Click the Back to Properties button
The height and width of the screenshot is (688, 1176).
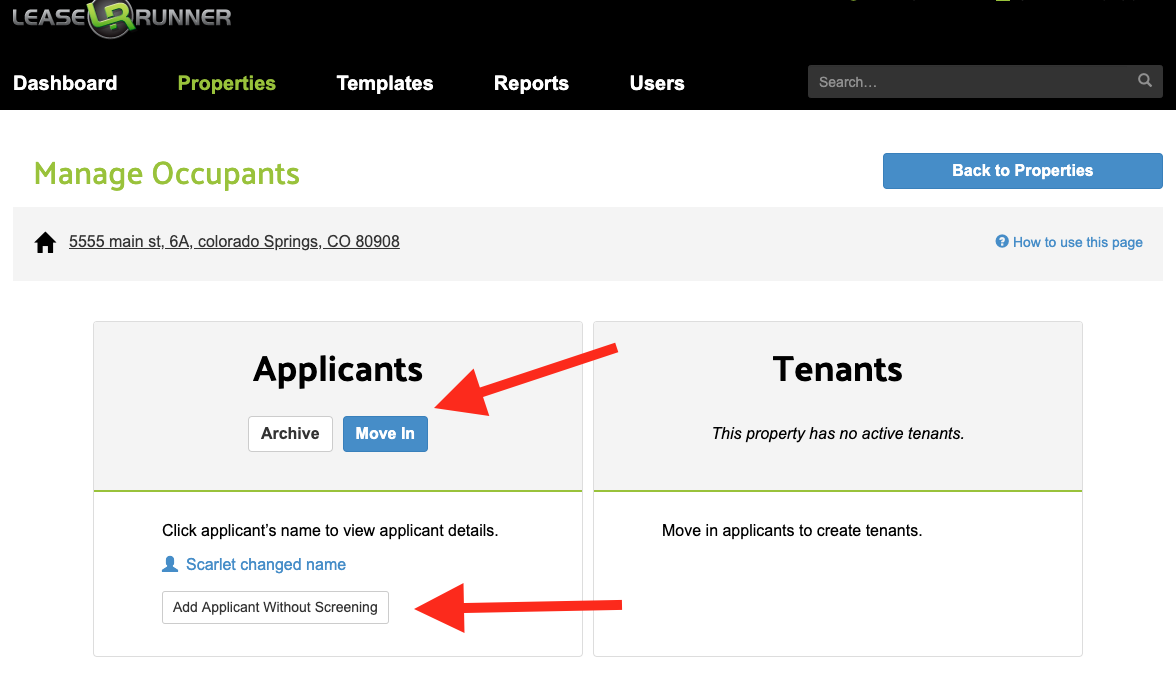1021,170
